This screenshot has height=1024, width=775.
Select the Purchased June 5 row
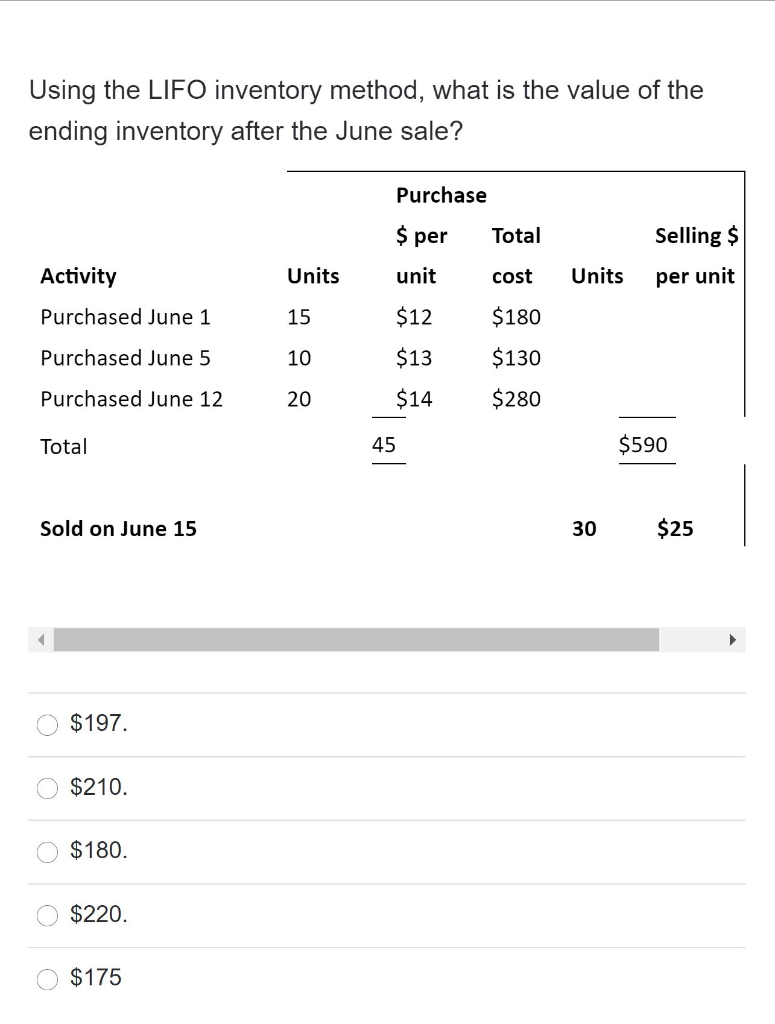[125, 358]
